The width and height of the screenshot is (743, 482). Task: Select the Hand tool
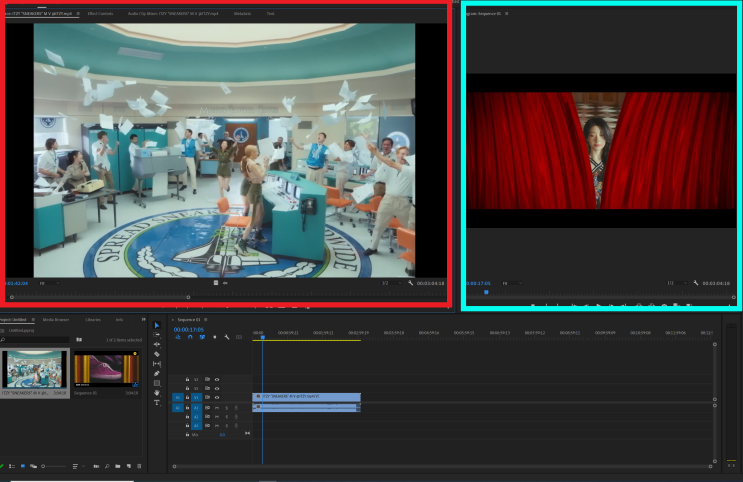tap(157, 392)
